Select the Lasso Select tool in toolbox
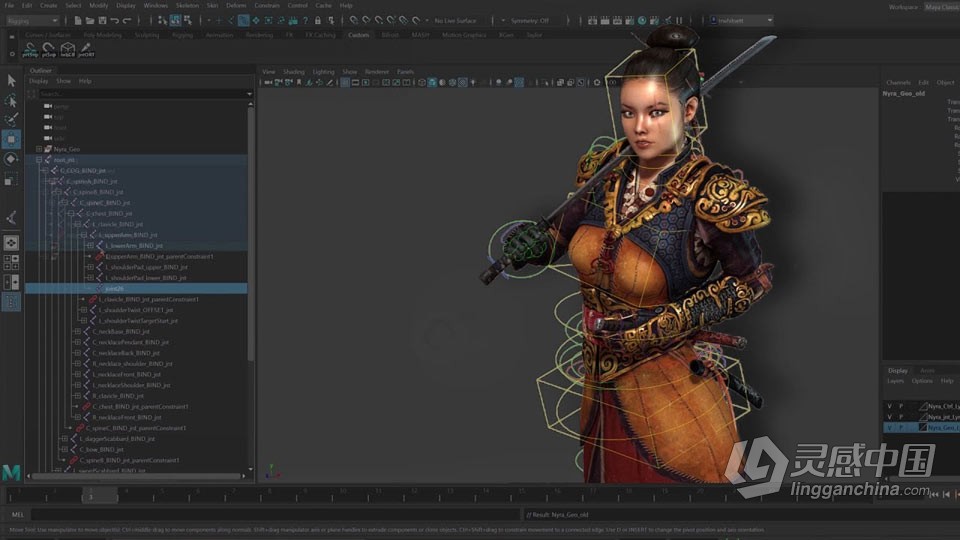Viewport: 960px width, 540px height. click(x=11, y=100)
